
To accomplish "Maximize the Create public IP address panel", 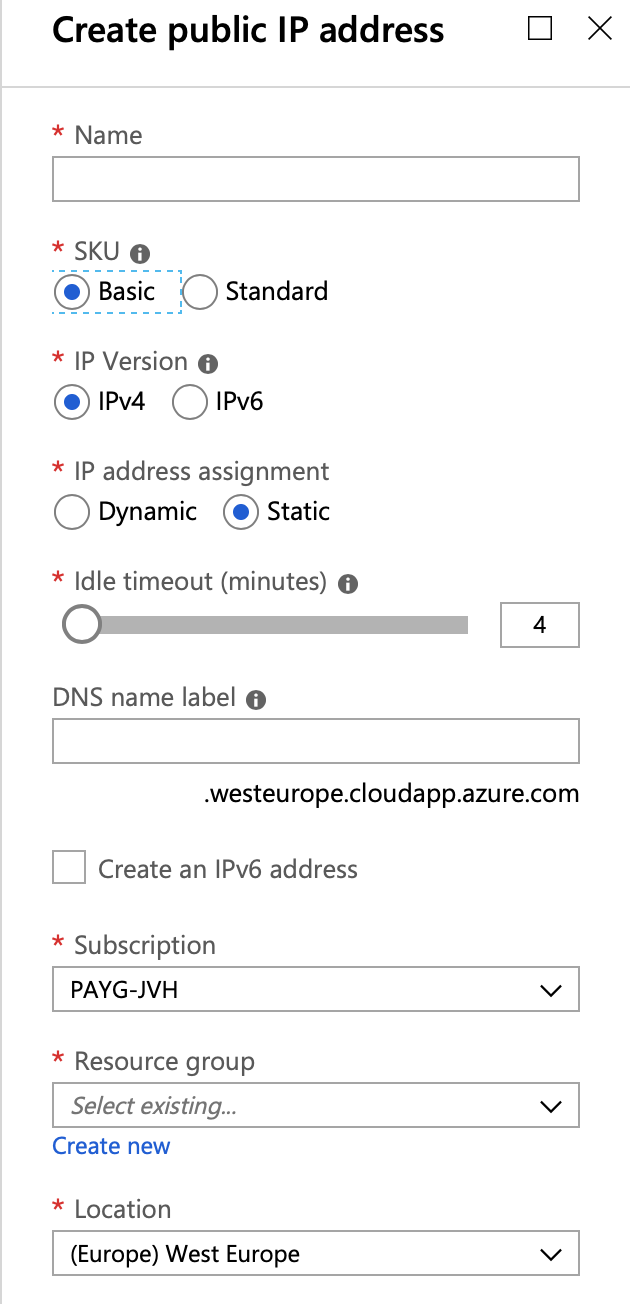I will 540,28.
